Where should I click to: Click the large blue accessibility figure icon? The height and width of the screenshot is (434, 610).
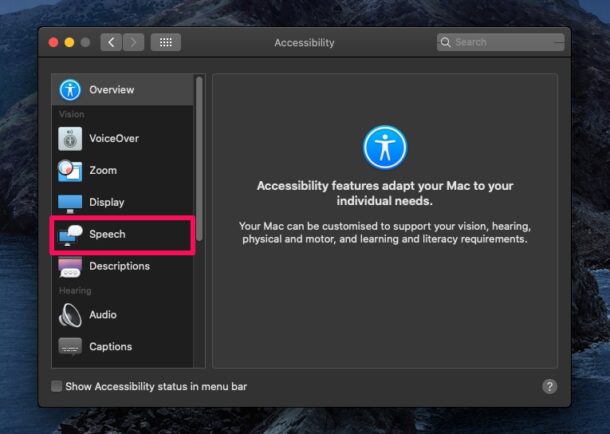pyautogui.click(x=385, y=148)
